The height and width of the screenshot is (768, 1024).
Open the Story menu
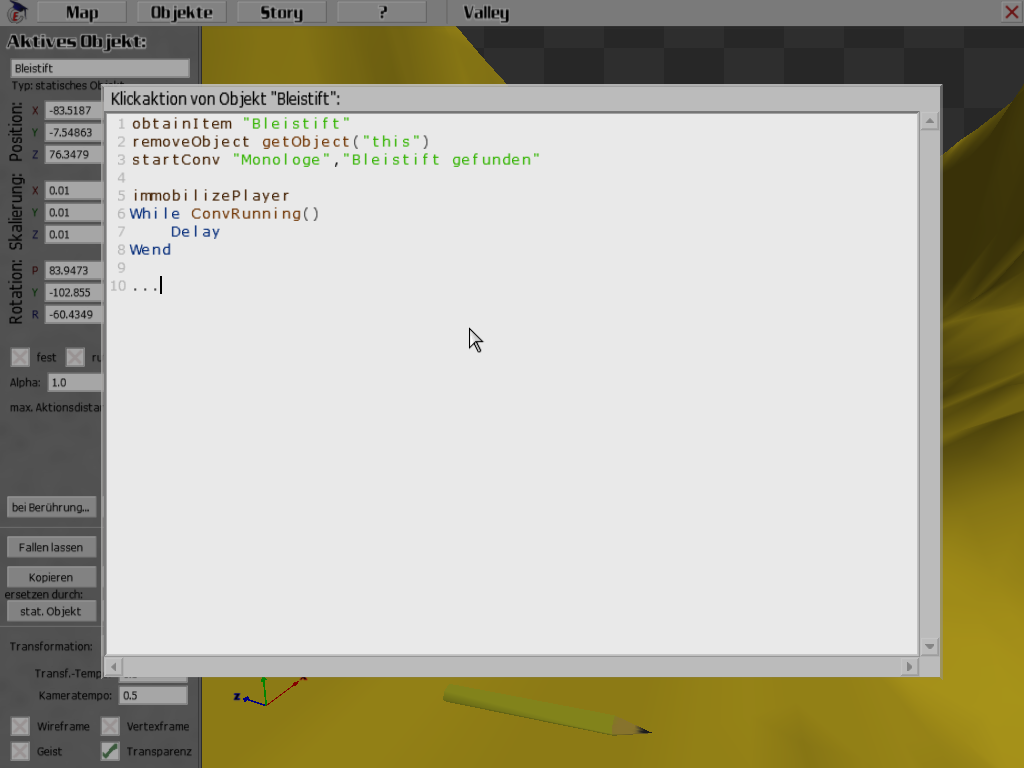[x=281, y=13]
